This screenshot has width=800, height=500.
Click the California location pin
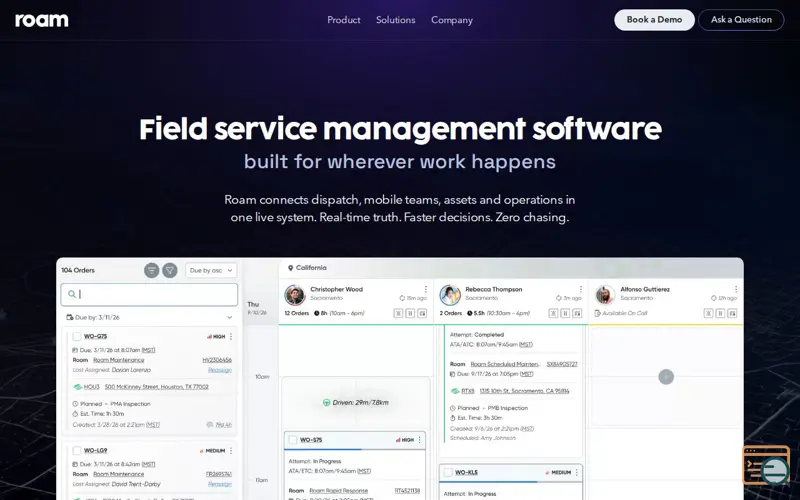pyautogui.click(x=290, y=268)
